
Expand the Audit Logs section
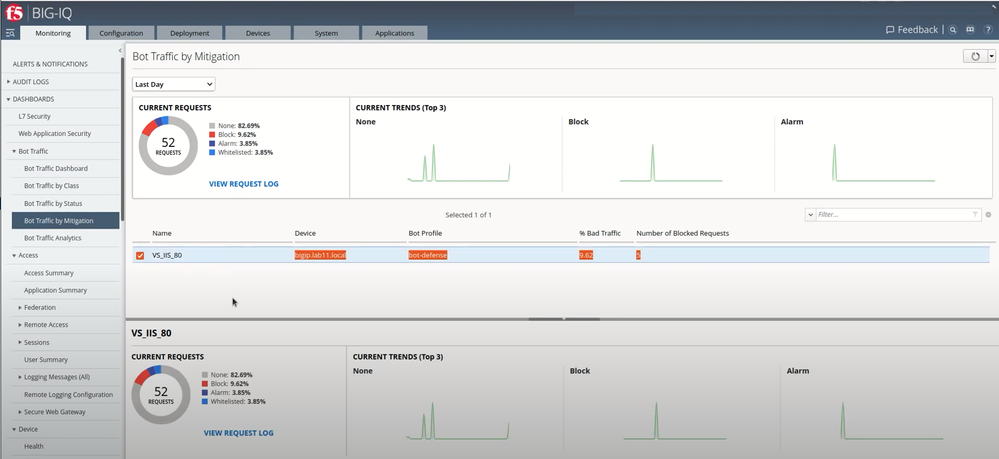click(x=9, y=82)
